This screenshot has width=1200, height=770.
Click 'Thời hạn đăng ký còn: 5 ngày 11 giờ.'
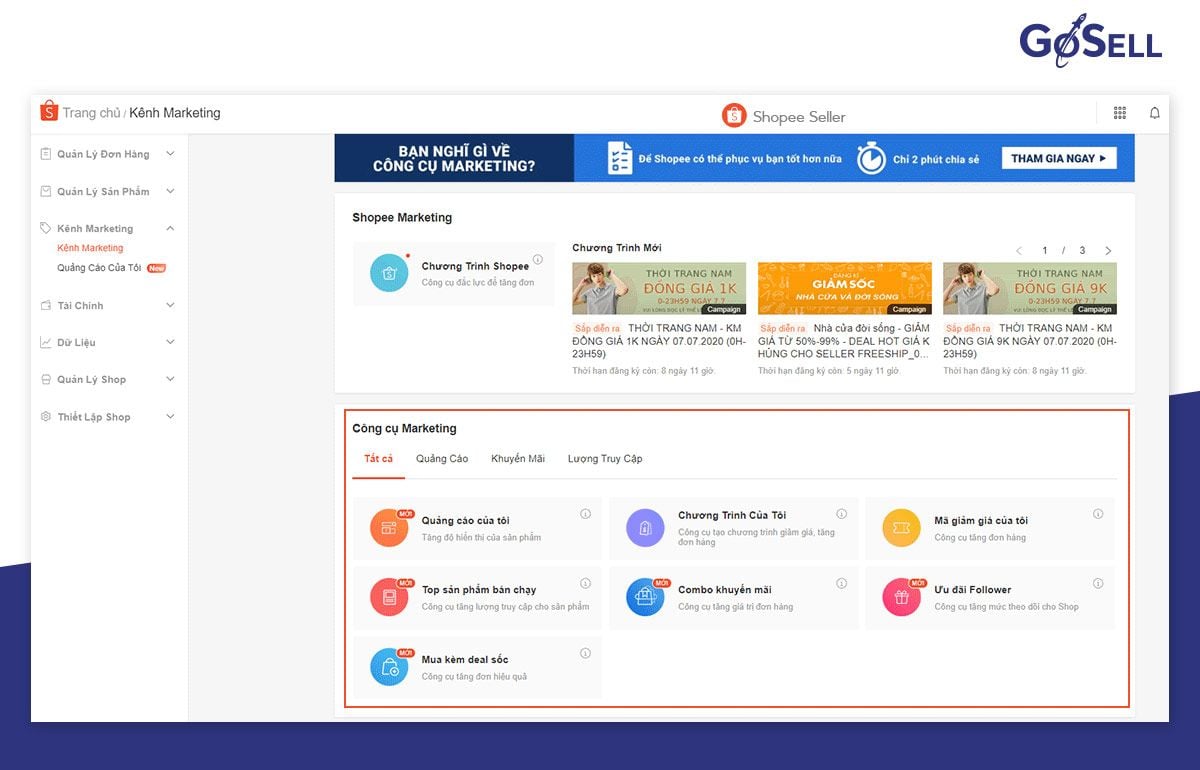(x=829, y=371)
